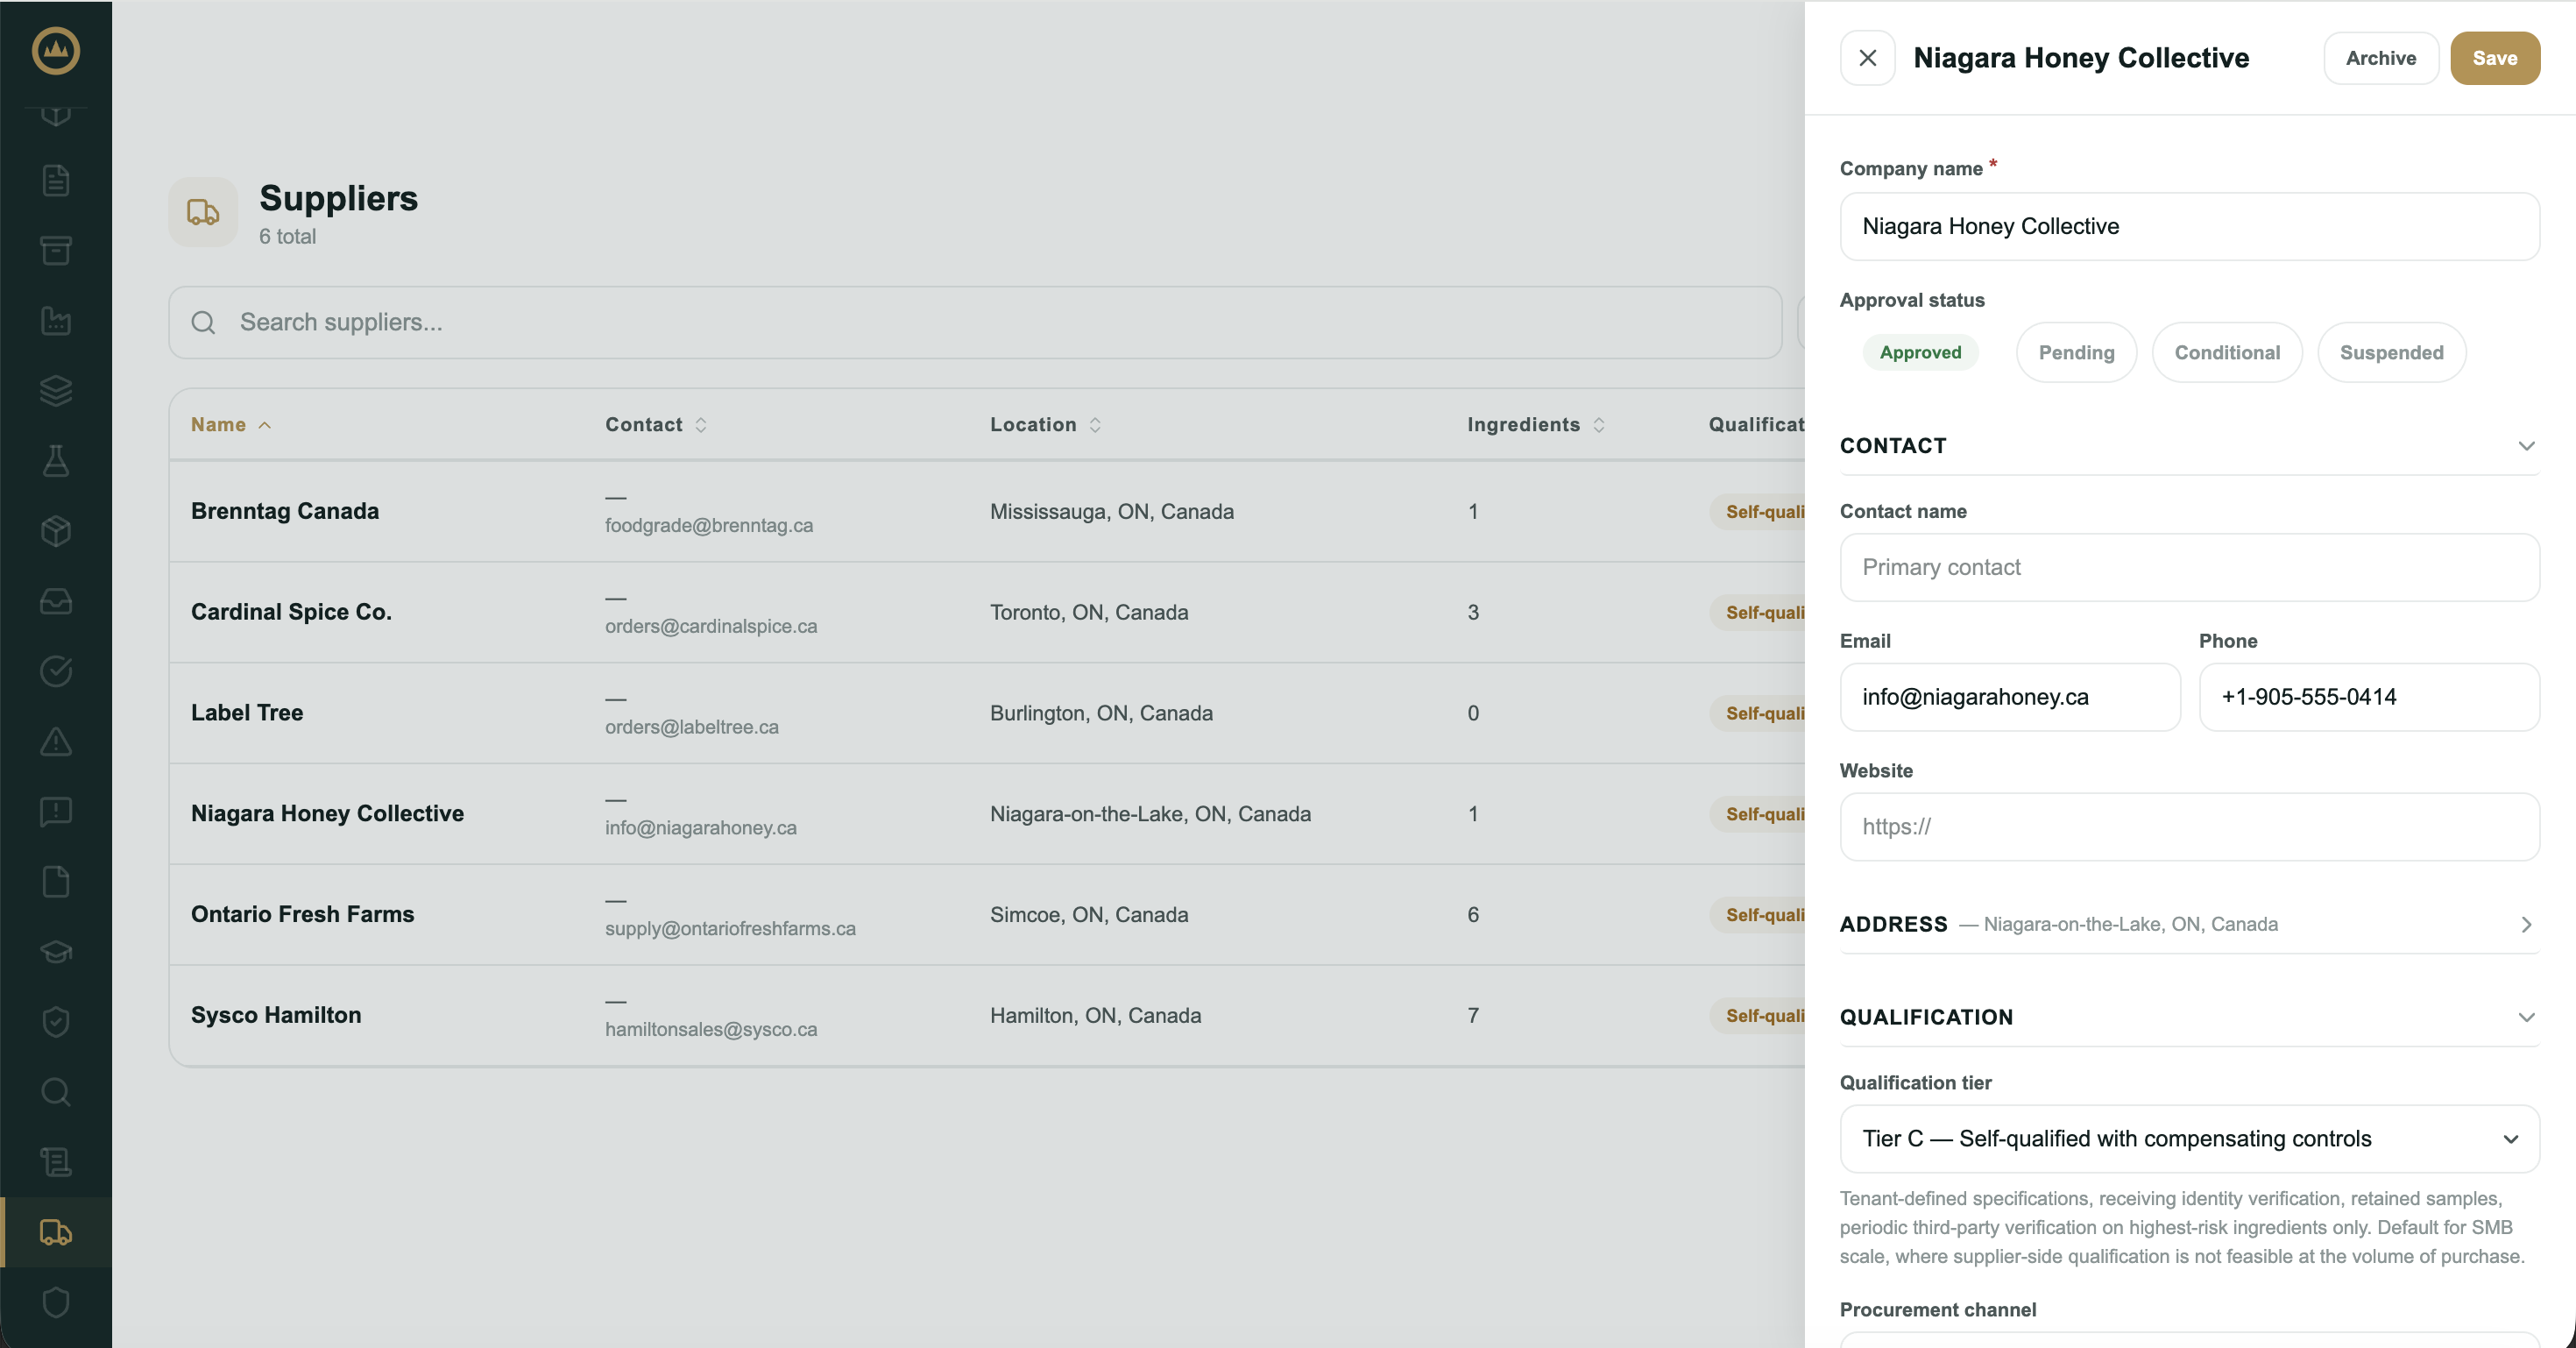Open the scroll log sidebar icon
The width and height of the screenshot is (2576, 1348).
coord(56,1162)
